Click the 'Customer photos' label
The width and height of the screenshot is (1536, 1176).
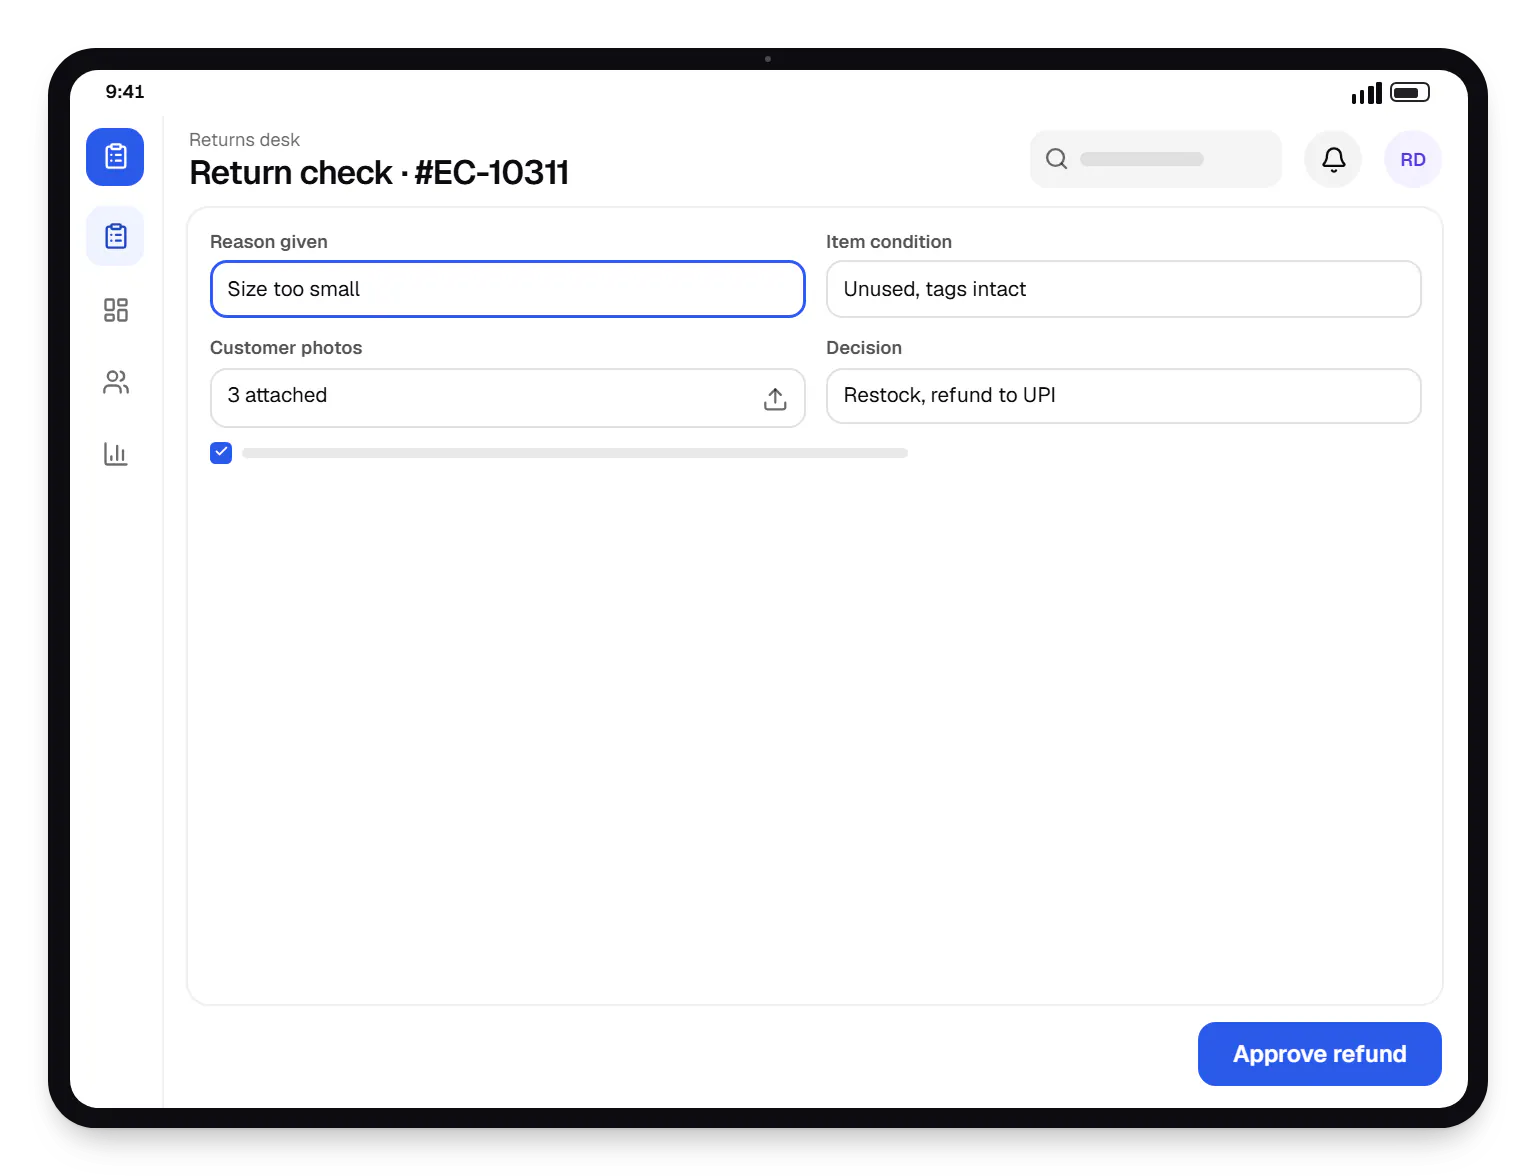[x=286, y=348]
